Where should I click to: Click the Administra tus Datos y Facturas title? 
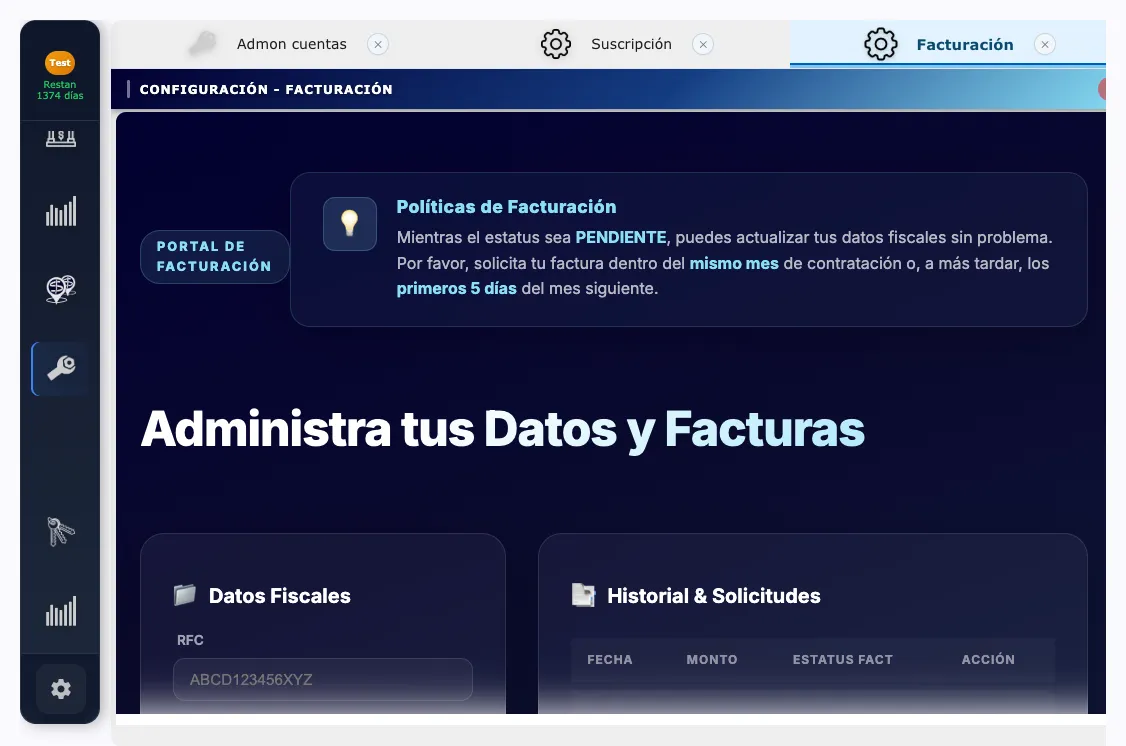(503, 429)
